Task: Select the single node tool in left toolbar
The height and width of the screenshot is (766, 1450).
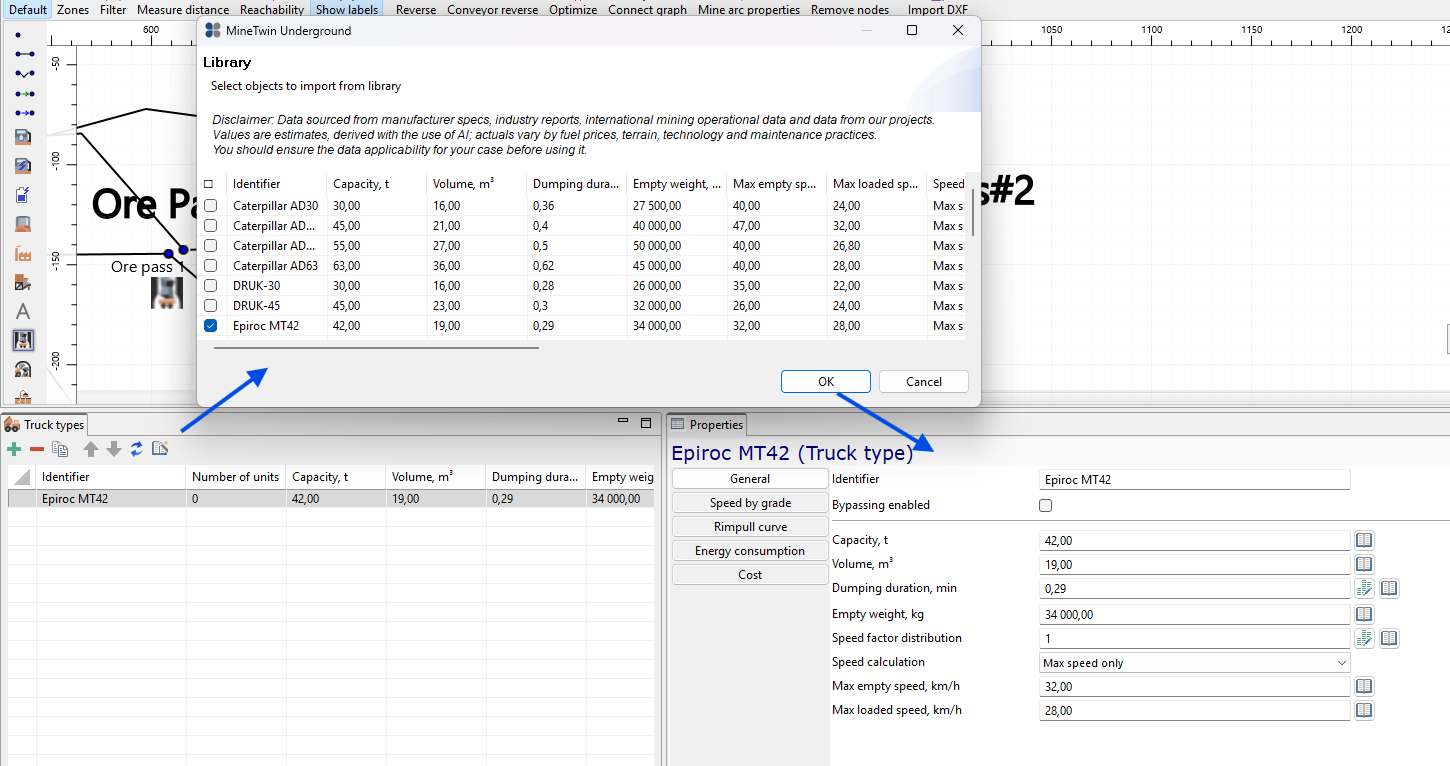Action: point(19,35)
